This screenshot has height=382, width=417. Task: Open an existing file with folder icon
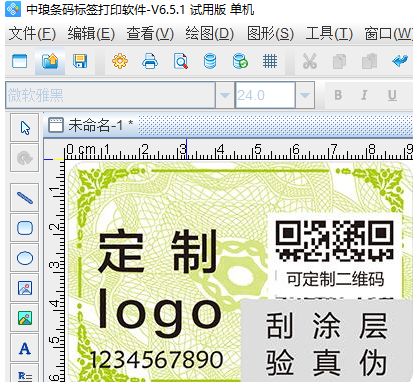pos(50,61)
